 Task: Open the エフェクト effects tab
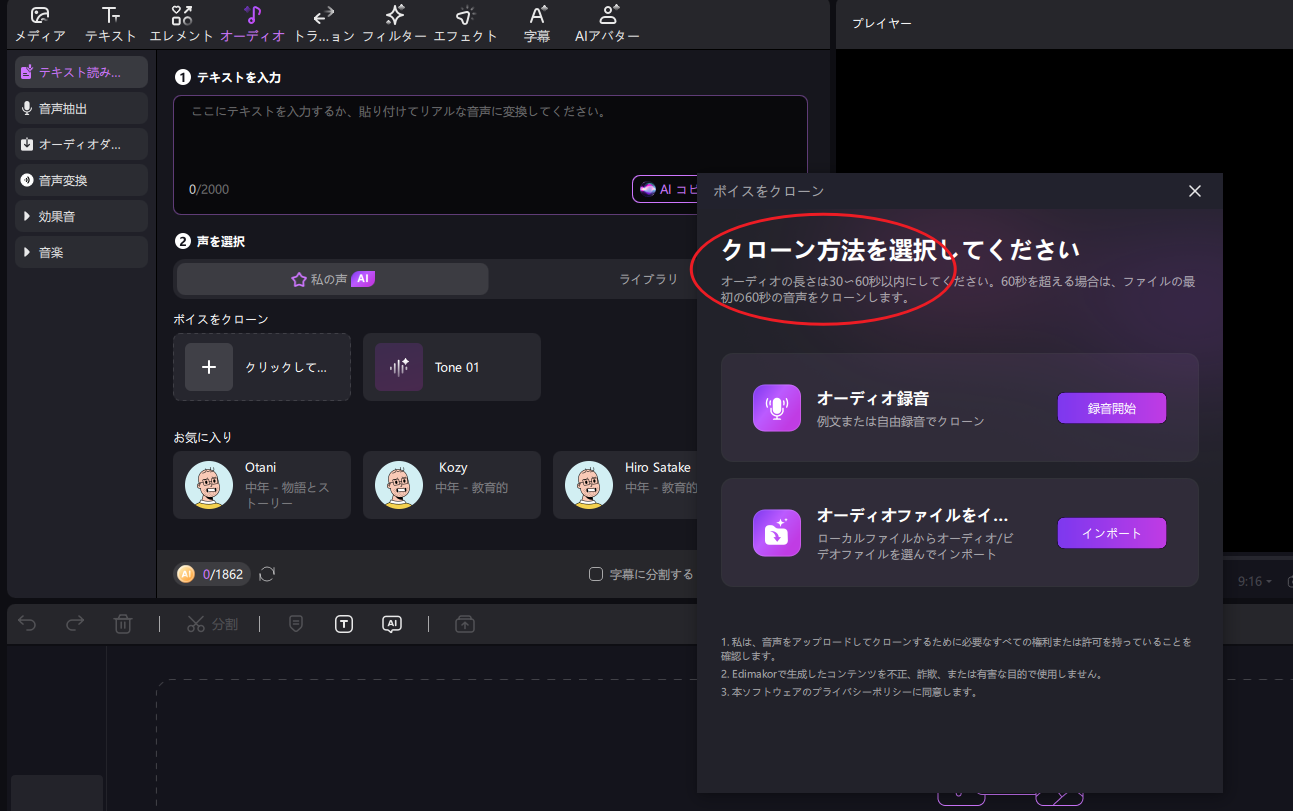(465, 25)
